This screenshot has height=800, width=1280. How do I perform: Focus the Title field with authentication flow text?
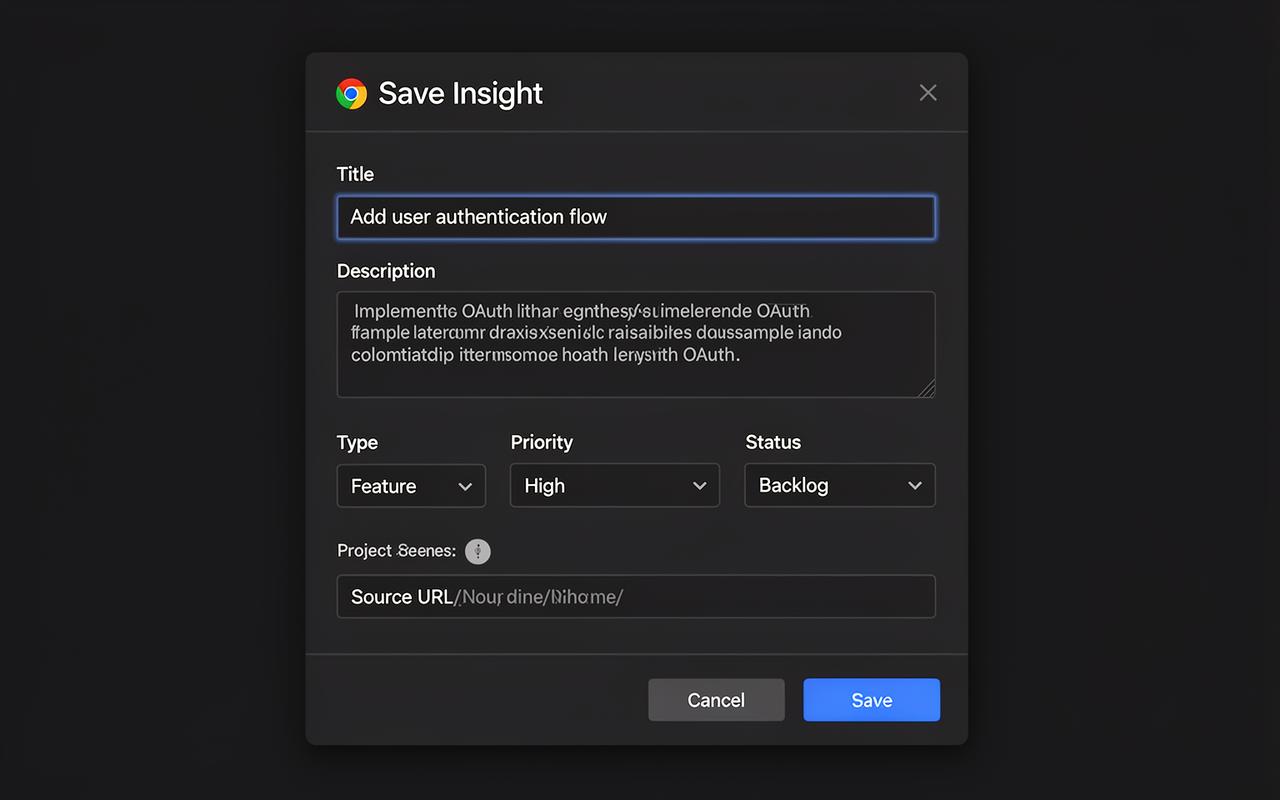[x=636, y=217]
